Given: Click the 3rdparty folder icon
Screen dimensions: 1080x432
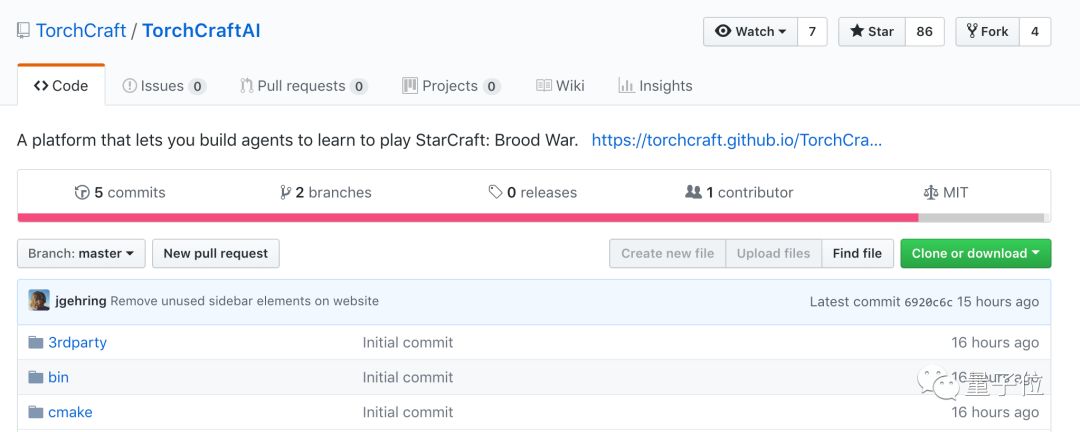Looking at the screenshot, I should (x=36, y=342).
